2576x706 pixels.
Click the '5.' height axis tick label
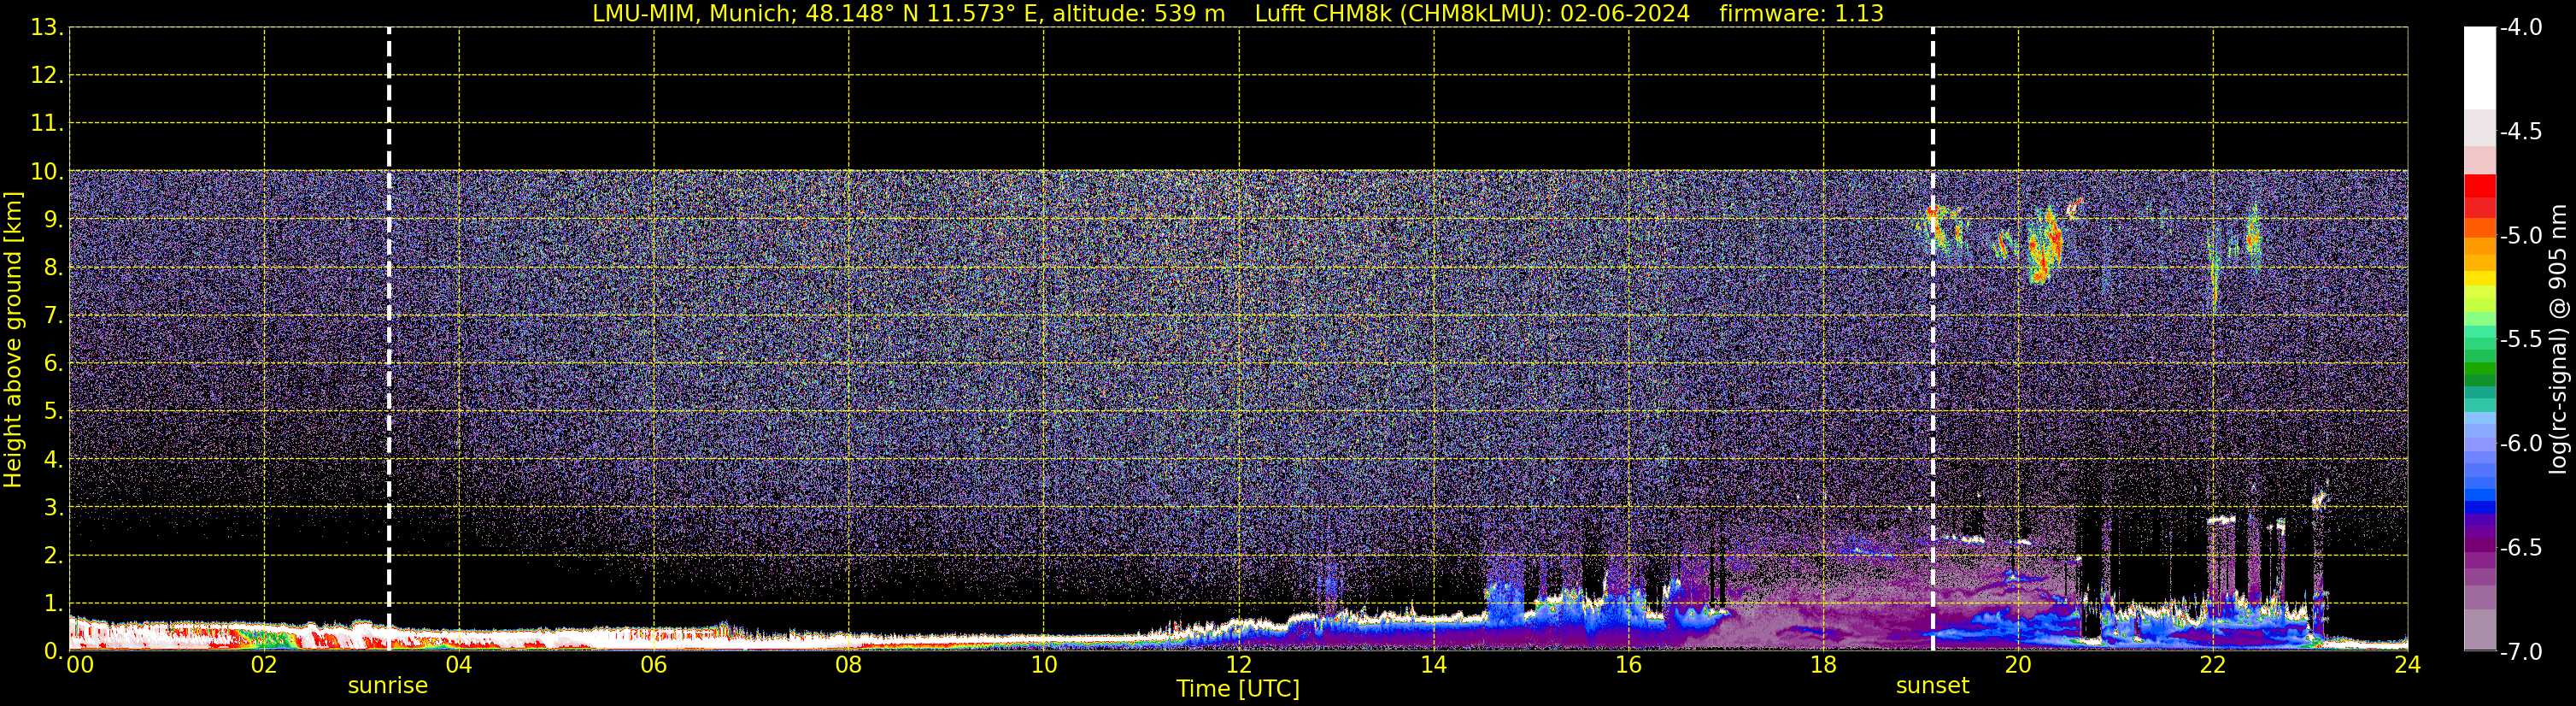click(53, 411)
